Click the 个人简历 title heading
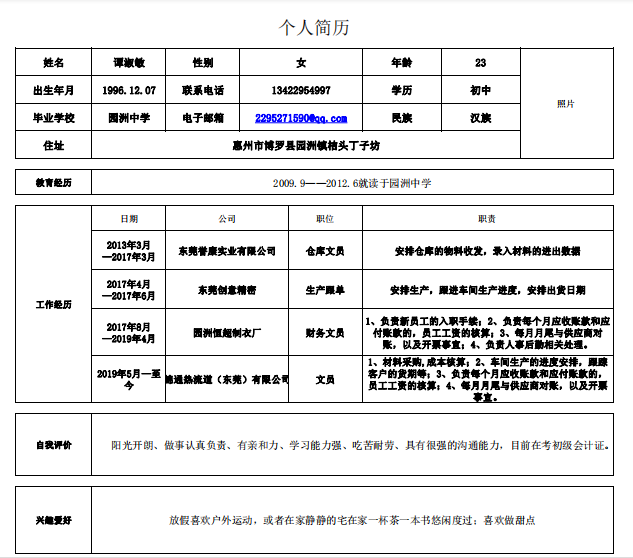The height and width of the screenshot is (558, 633). [314, 27]
